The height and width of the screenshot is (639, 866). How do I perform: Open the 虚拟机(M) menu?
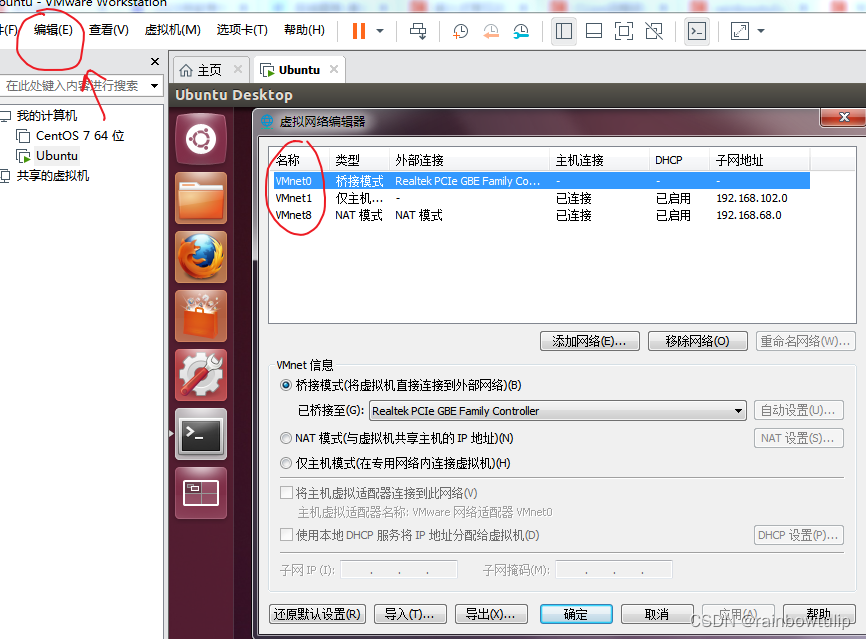[172, 30]
